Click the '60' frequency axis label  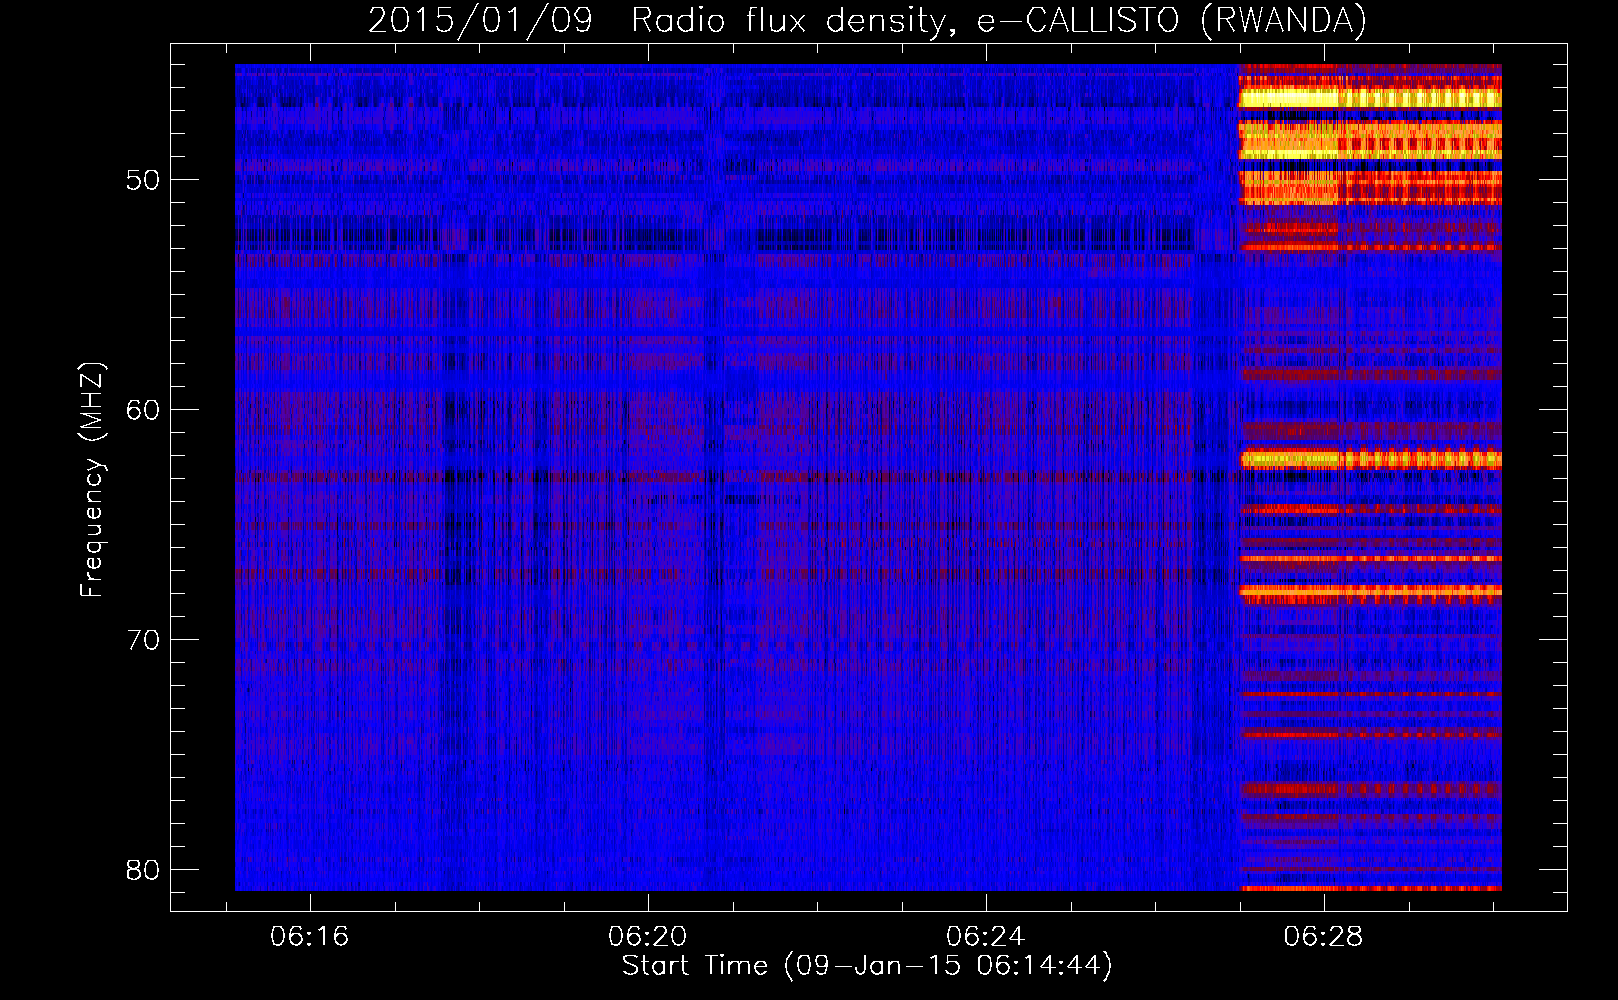(x=143, y=410)
